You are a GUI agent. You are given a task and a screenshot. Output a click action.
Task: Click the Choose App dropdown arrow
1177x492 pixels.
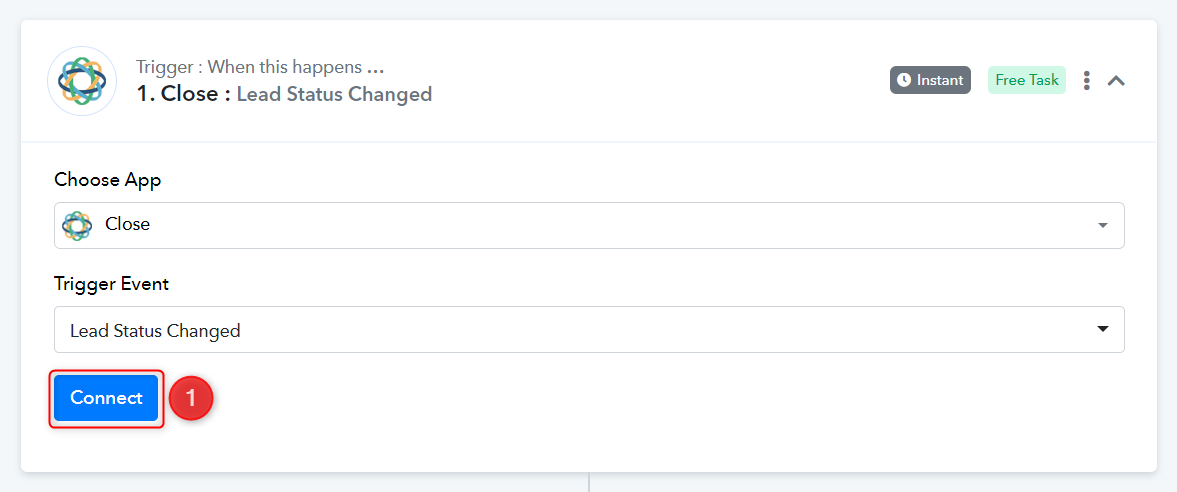pos(1102,225)
